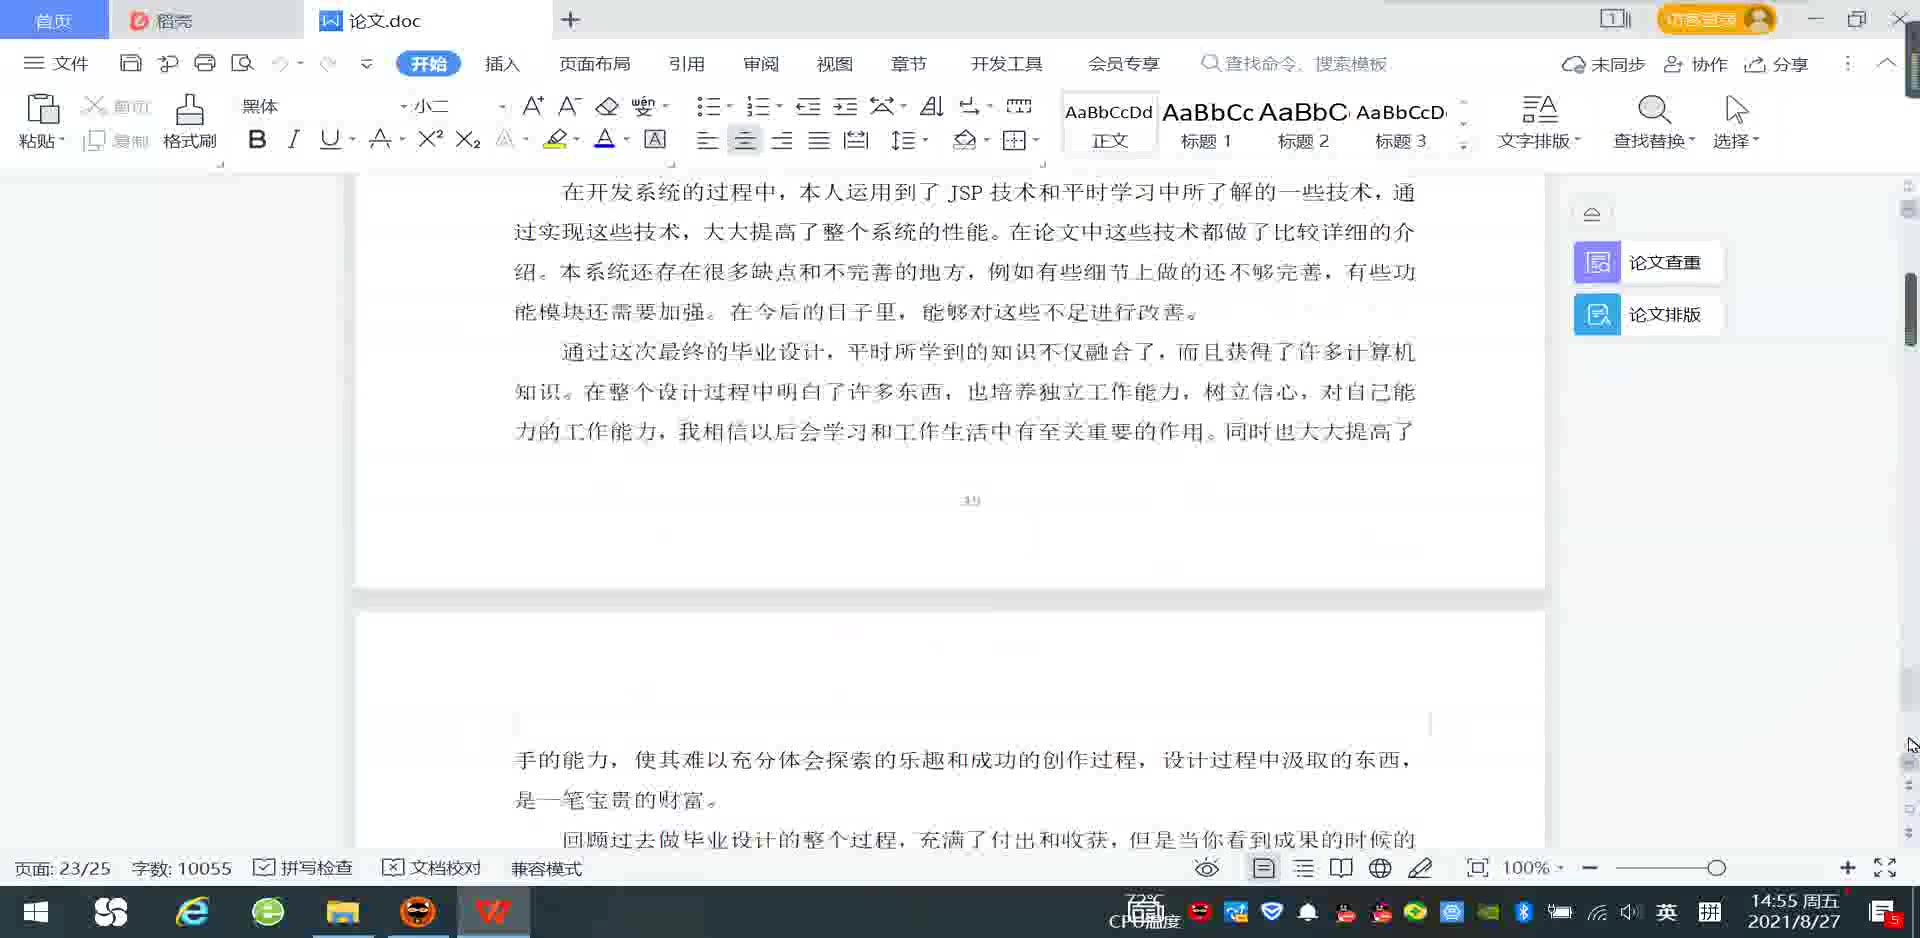Clear formatting with eraser icon
Image resolution: width=1920 pixels, height=938 pixels.
point(607,106)
